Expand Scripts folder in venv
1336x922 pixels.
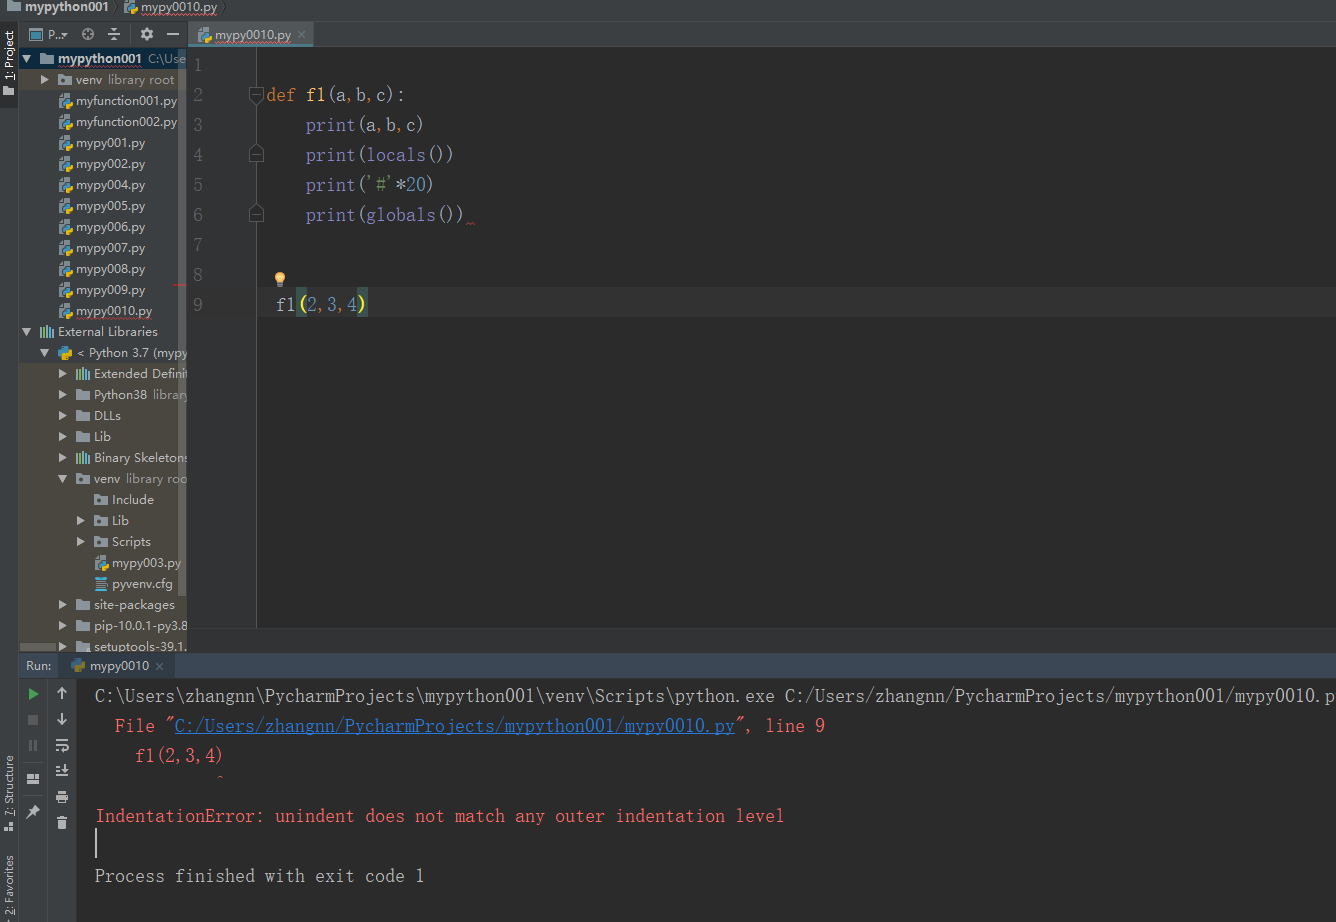click(81, 542)
